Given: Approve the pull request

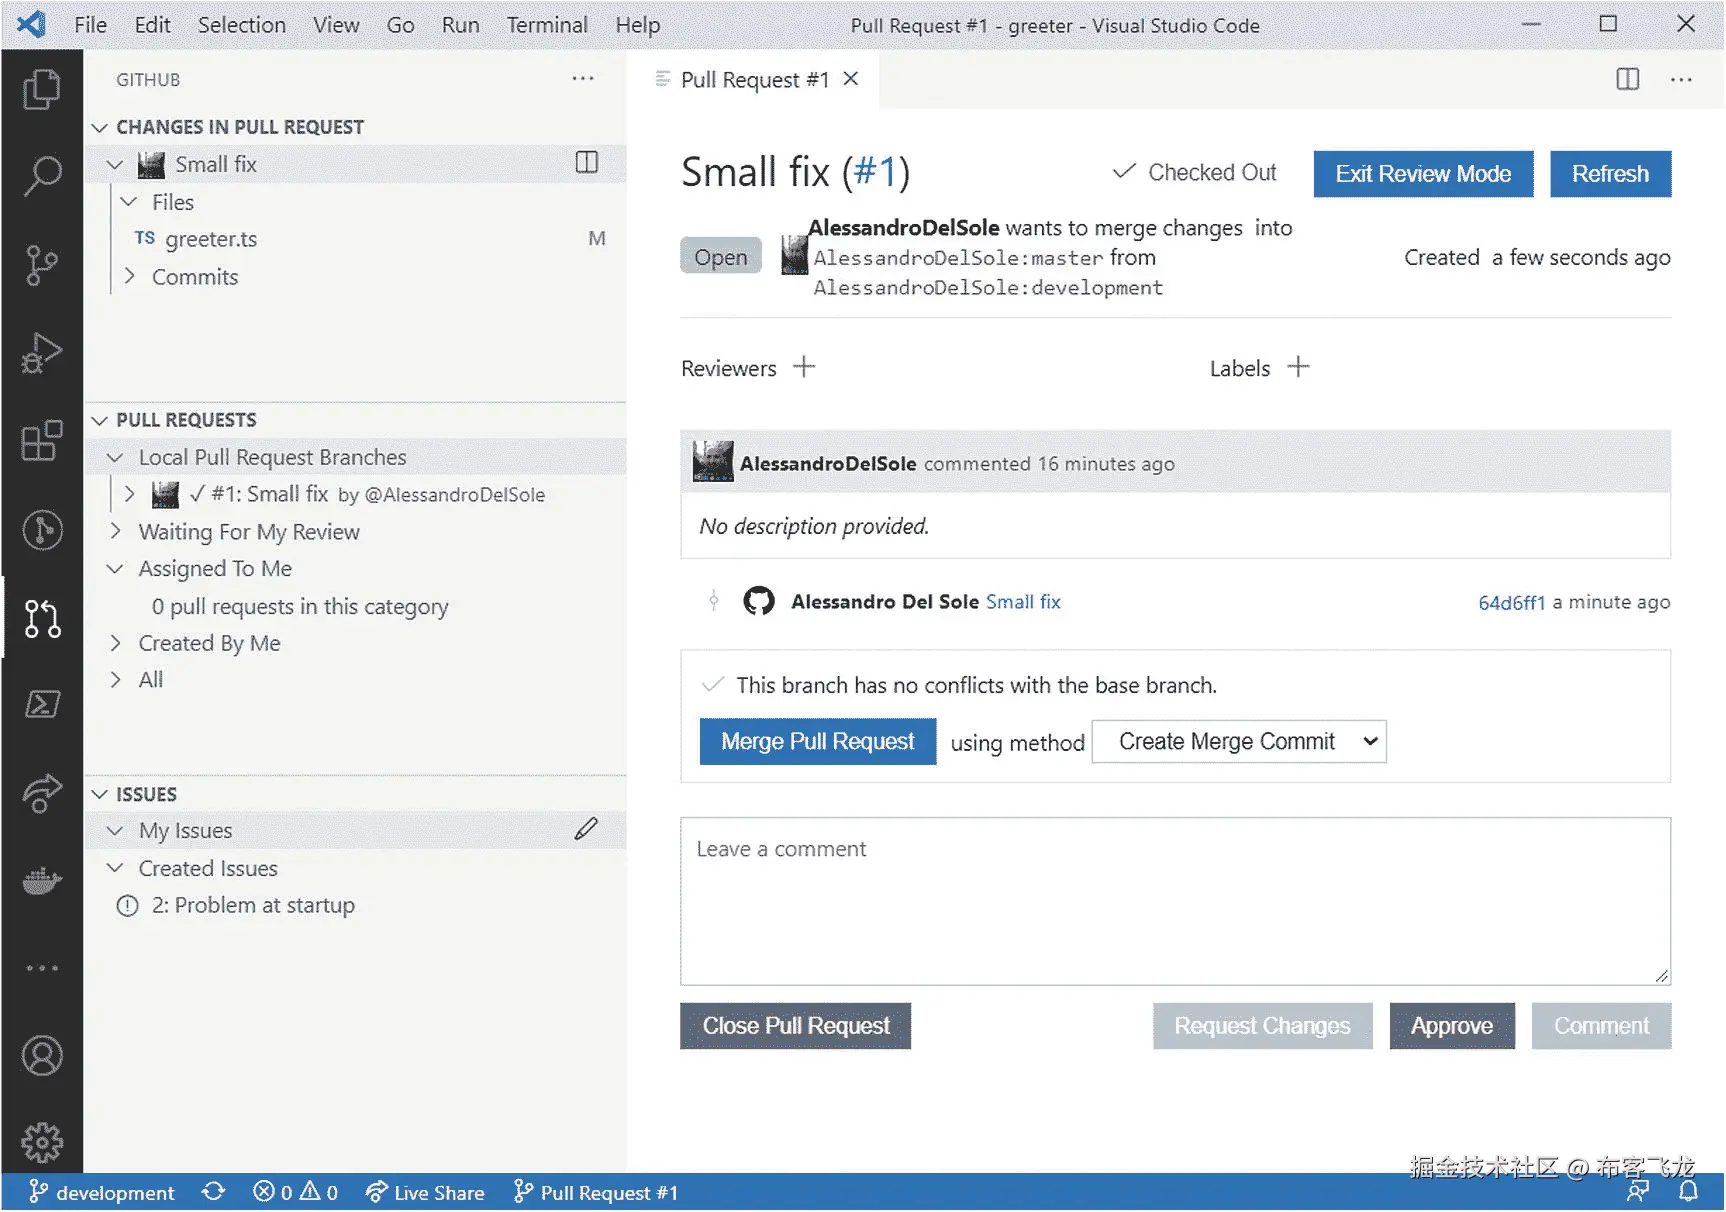Looking at the screenshot, I should coord(1452,1026).
